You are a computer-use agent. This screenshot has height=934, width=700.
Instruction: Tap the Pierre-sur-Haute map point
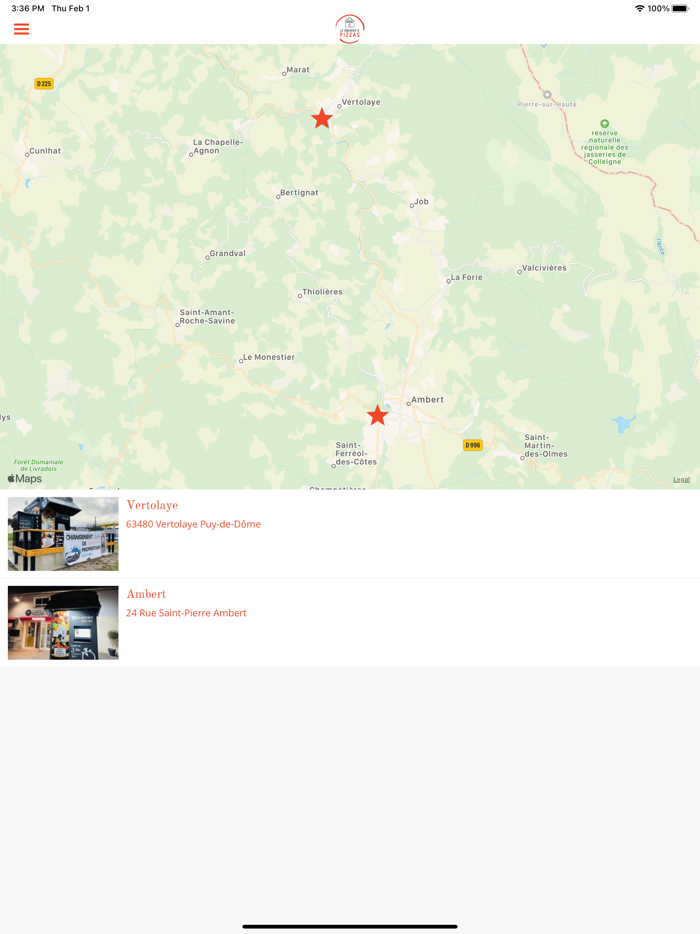(x=547, y=95)
